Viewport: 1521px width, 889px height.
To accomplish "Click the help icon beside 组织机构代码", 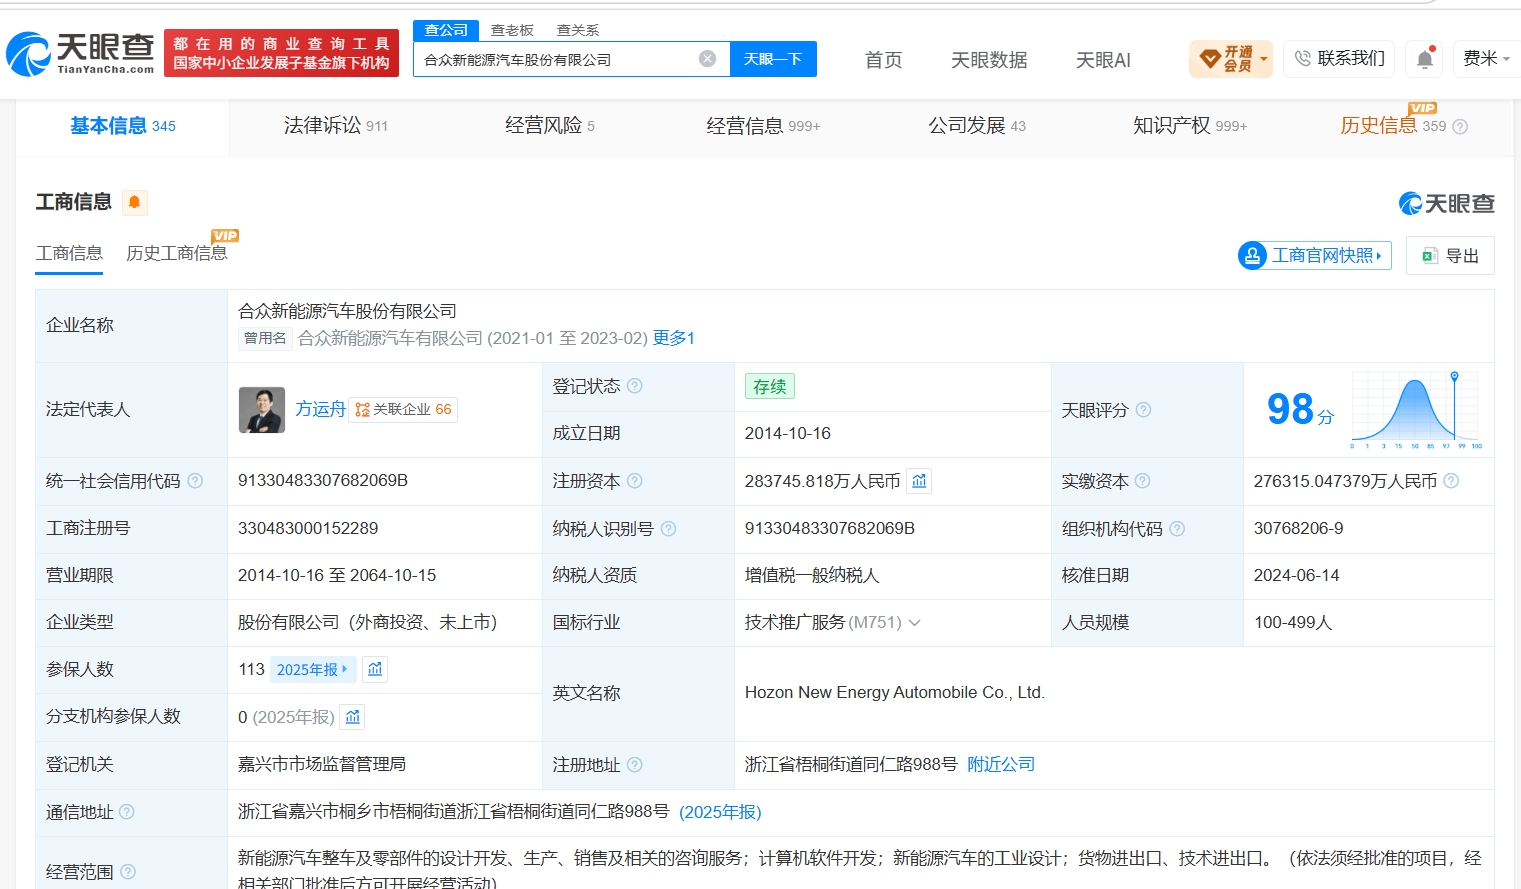I will click(x=1177, y=528).
